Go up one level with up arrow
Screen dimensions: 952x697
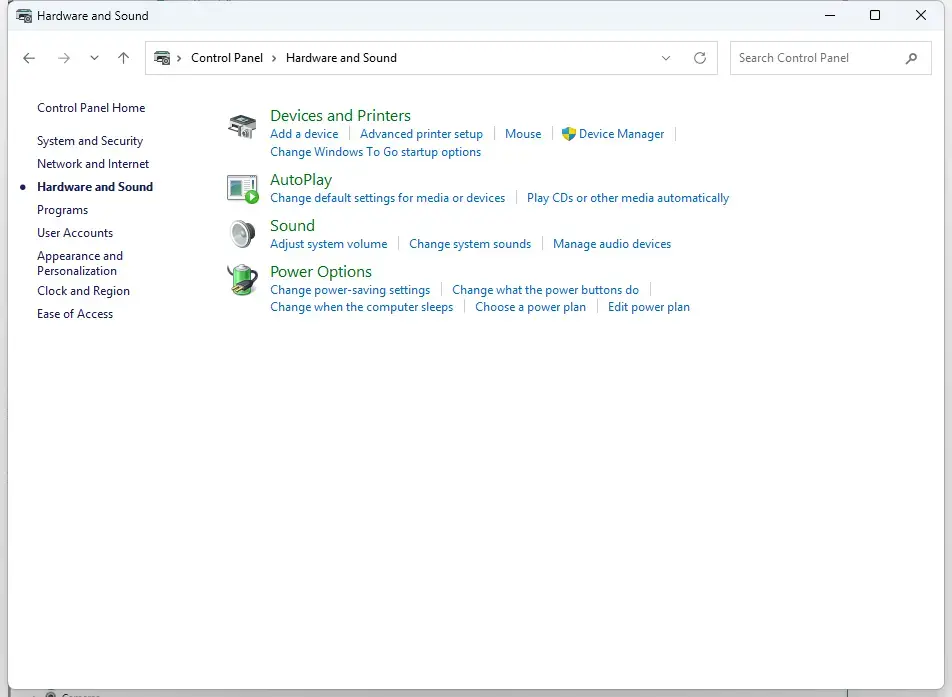tap(123, 58)
